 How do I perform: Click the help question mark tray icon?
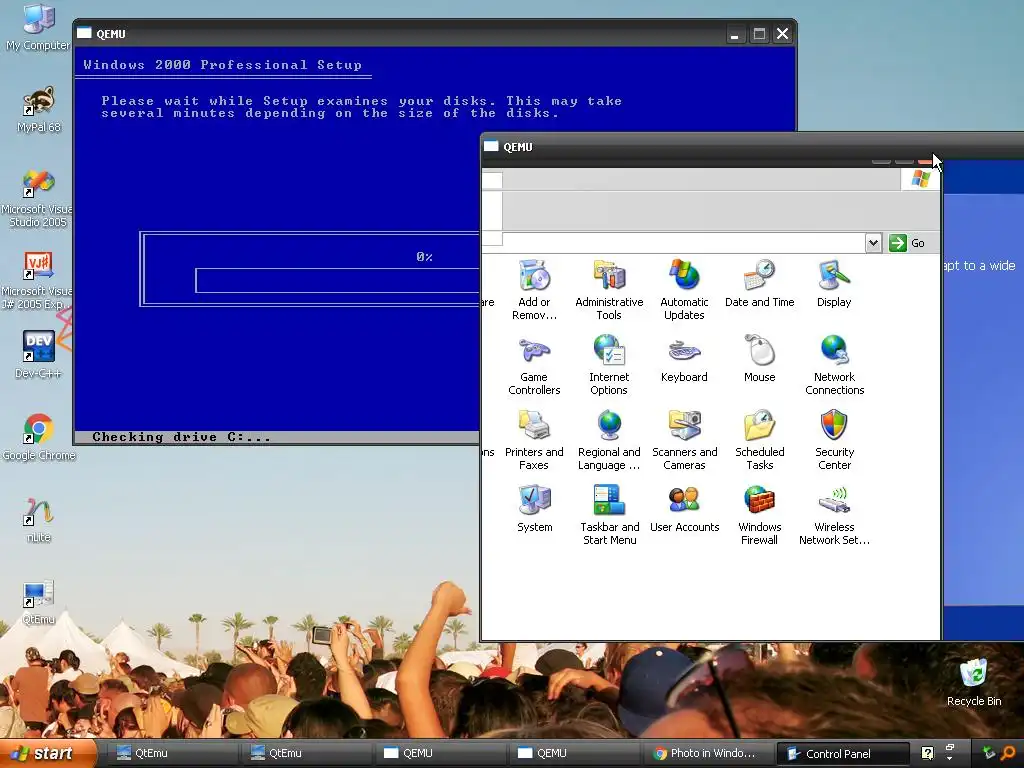click(927, 754)
